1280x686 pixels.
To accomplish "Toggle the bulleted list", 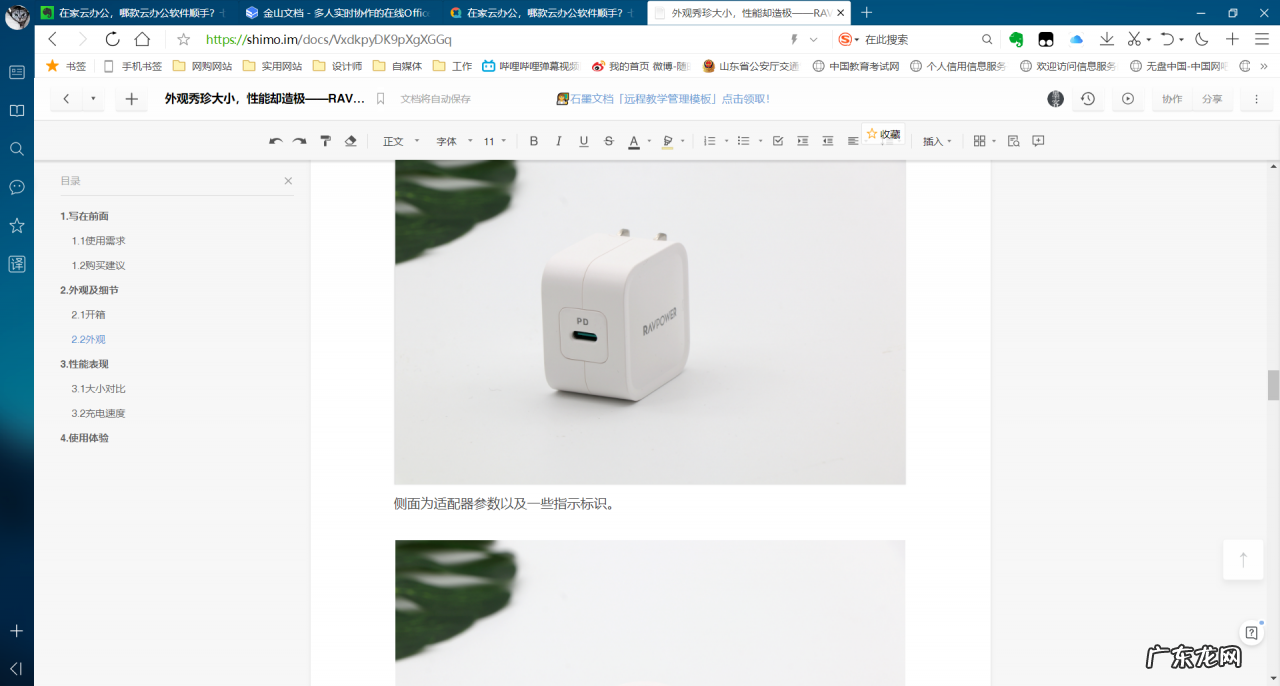I will [744, 141].
